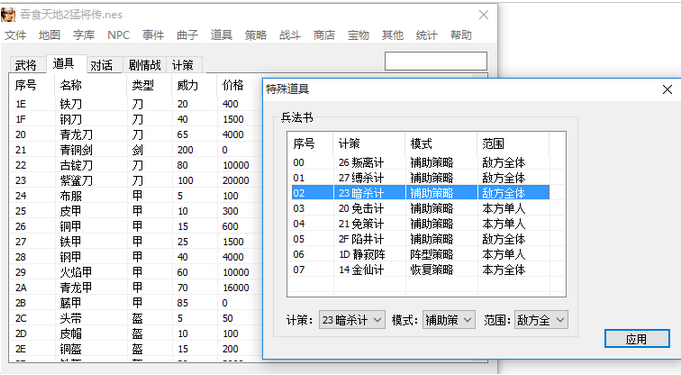Select the 计策 tab
The height and width of the screenshot is (375, 681).
182,65
